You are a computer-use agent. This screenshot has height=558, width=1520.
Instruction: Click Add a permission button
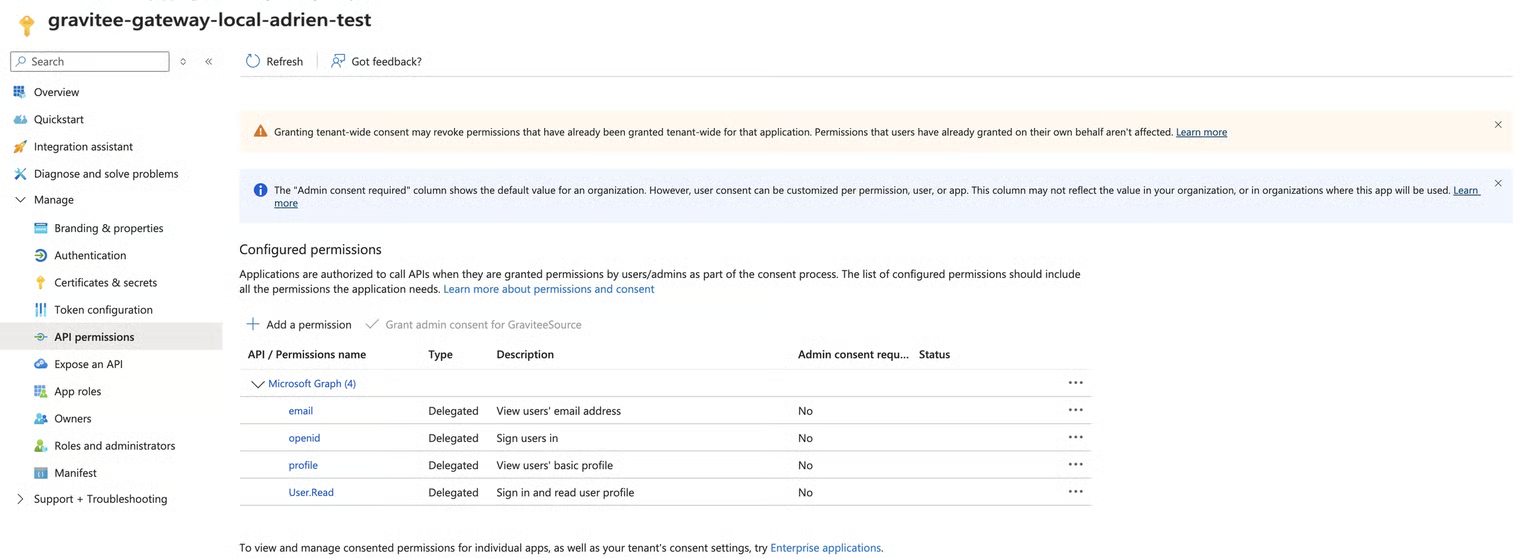click(x=299, y=325)
